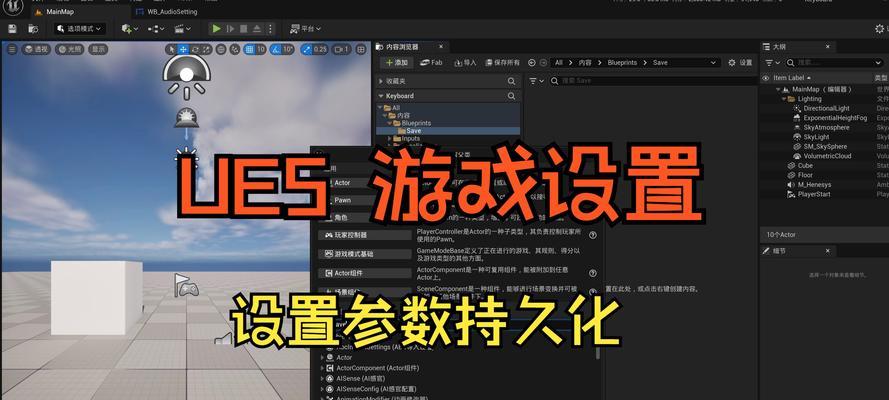Collapse the Lighting folder in outliner

(784, 99)
